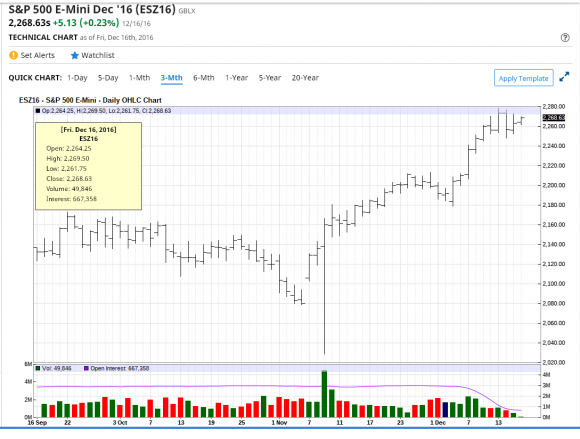Click the 'Open: 2,264.25' tooltip line
Image resolution: width=580 pixels, height=439 pixels.
click(69, 149)
